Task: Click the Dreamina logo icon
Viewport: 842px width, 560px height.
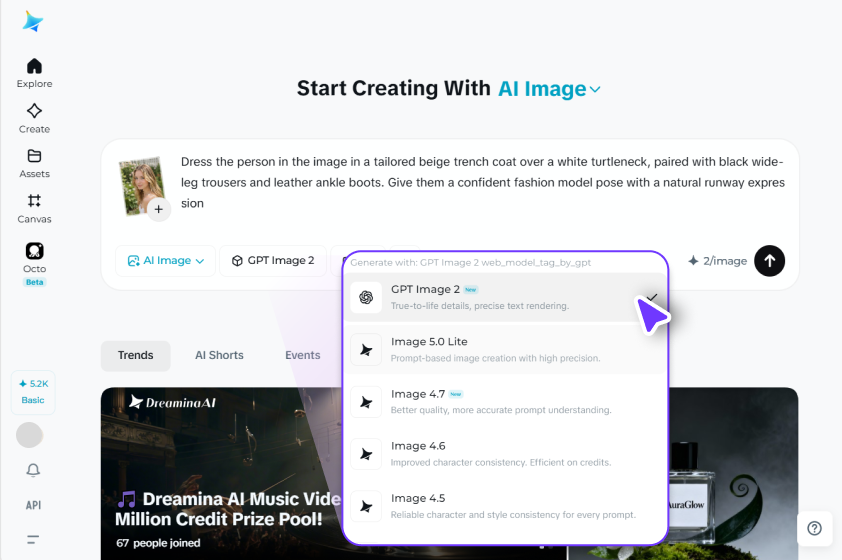Action: coord(33,21)
